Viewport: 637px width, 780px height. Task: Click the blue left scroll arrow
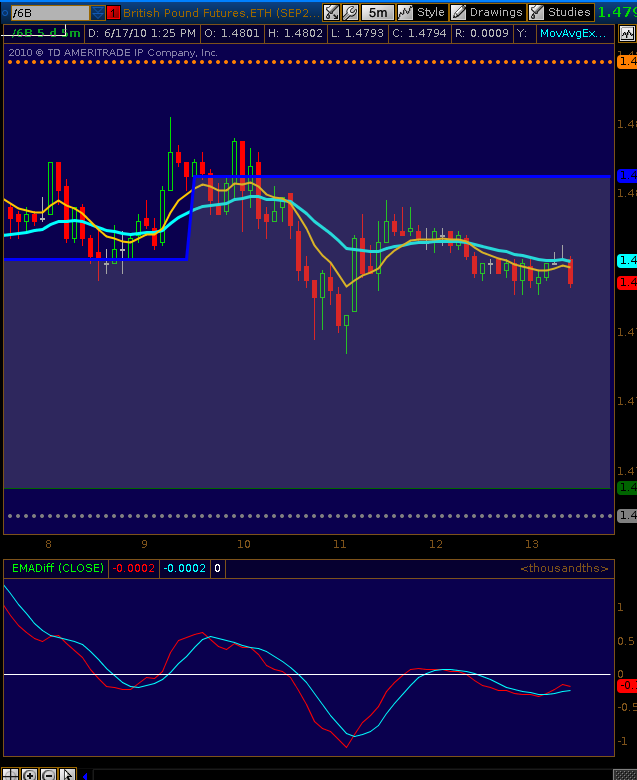pyautogui.click(x=85, y=775)
